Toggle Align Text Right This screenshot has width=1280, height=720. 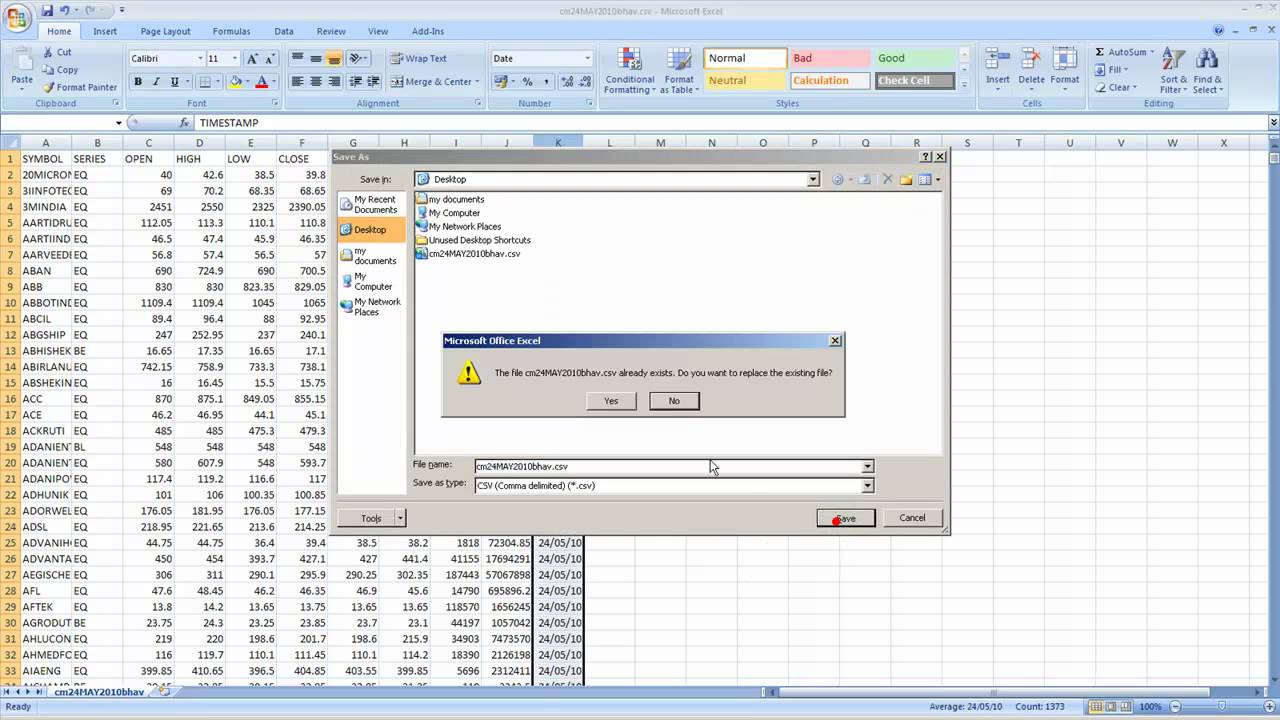coord(334,82)
